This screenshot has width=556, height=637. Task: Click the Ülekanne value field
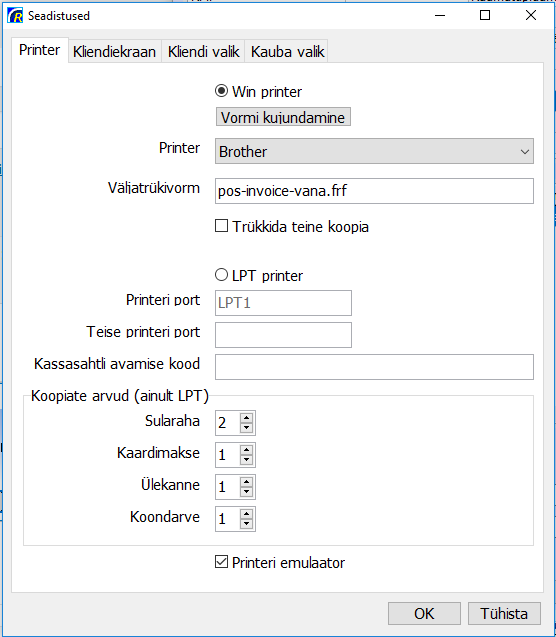point(228,487)
